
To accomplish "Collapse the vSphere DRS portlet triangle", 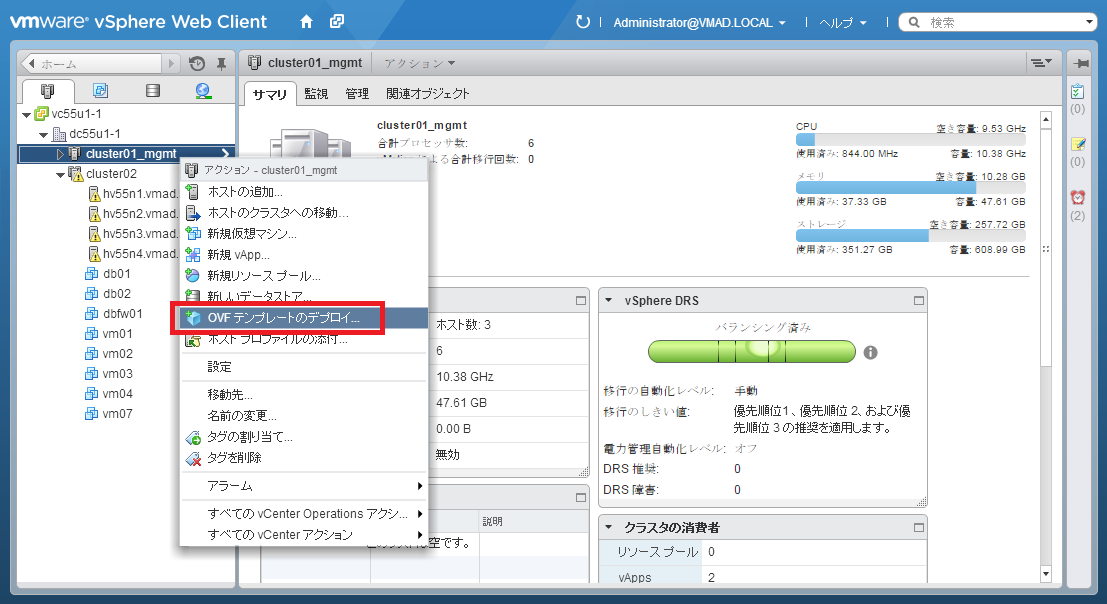I will [x=609, y=301].
